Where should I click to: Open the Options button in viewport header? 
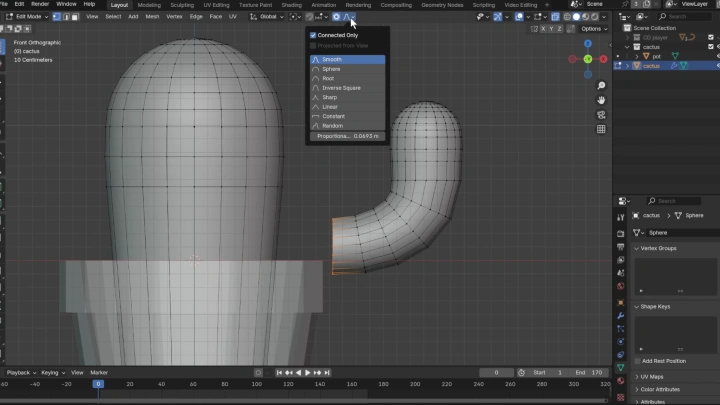pos(593,29)
